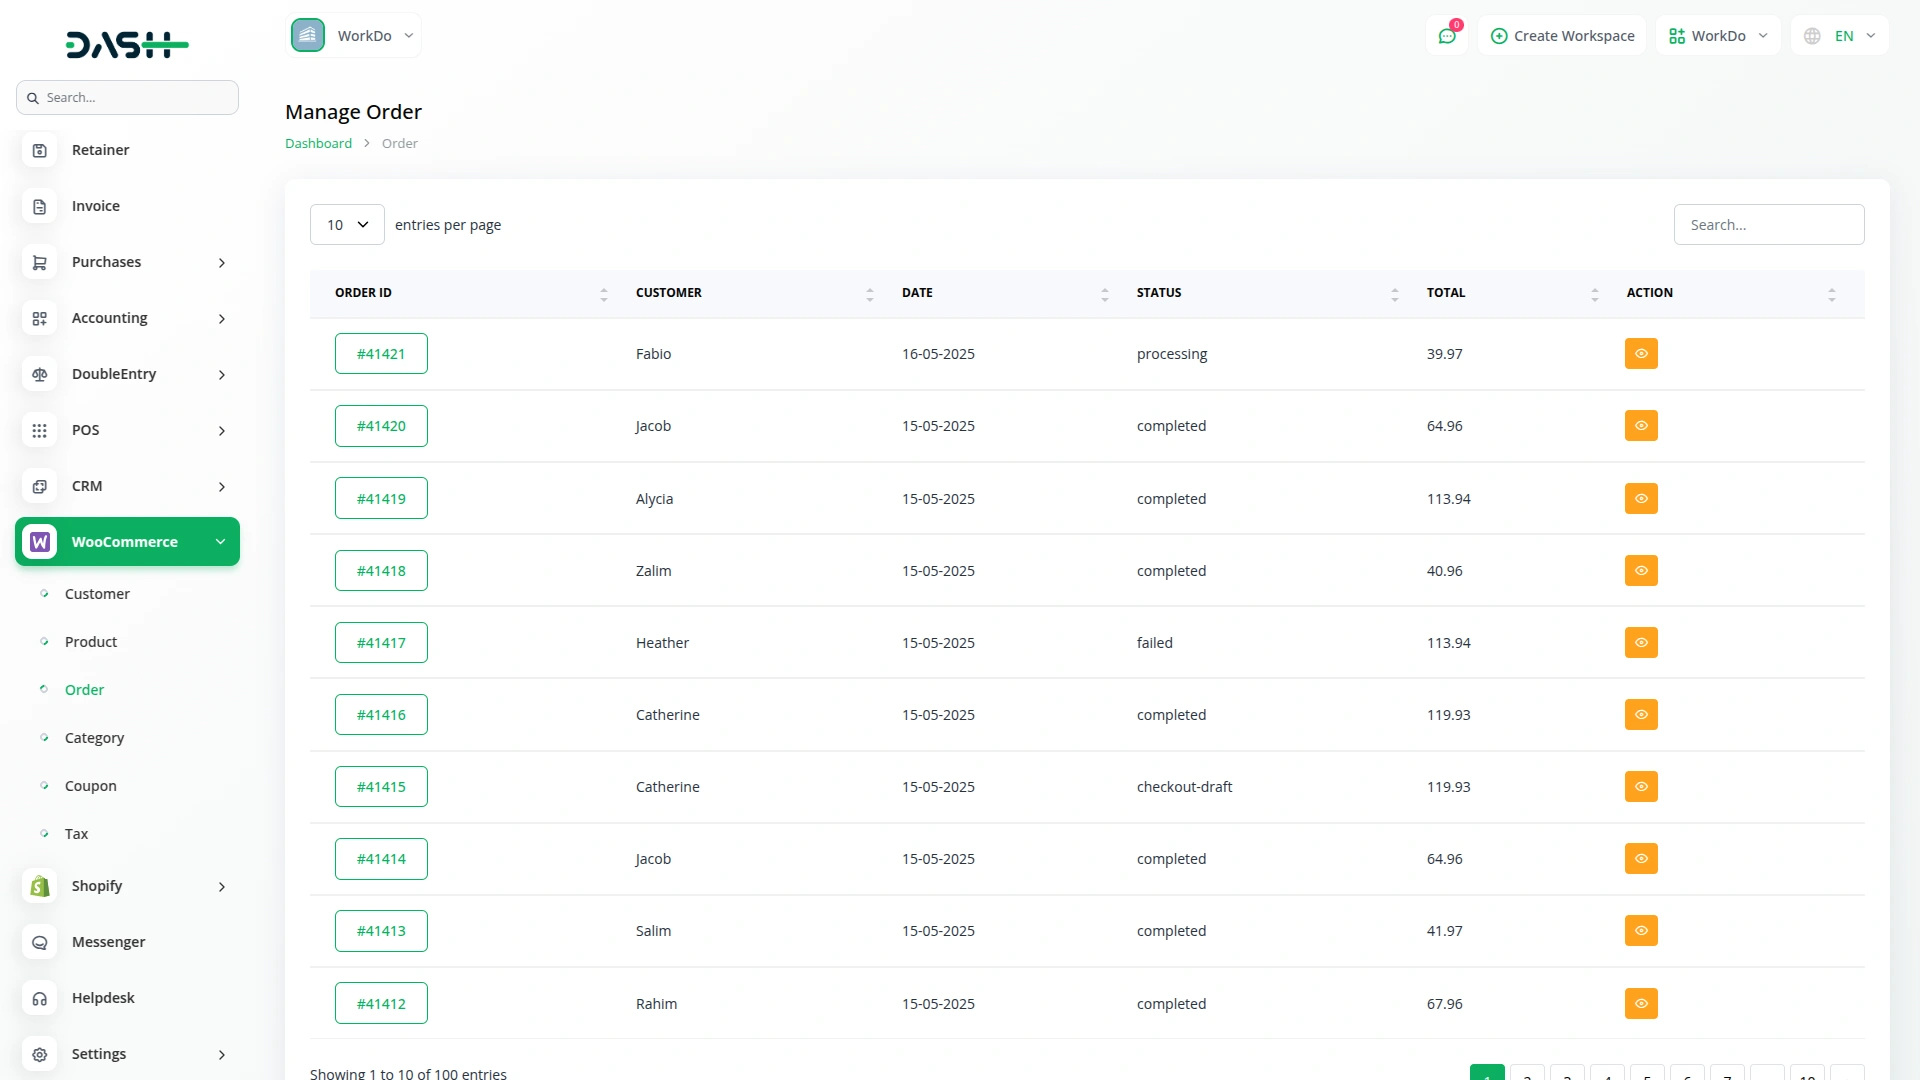
Task: Select the Shopify sidebar icon
Action: click(39, 886)
